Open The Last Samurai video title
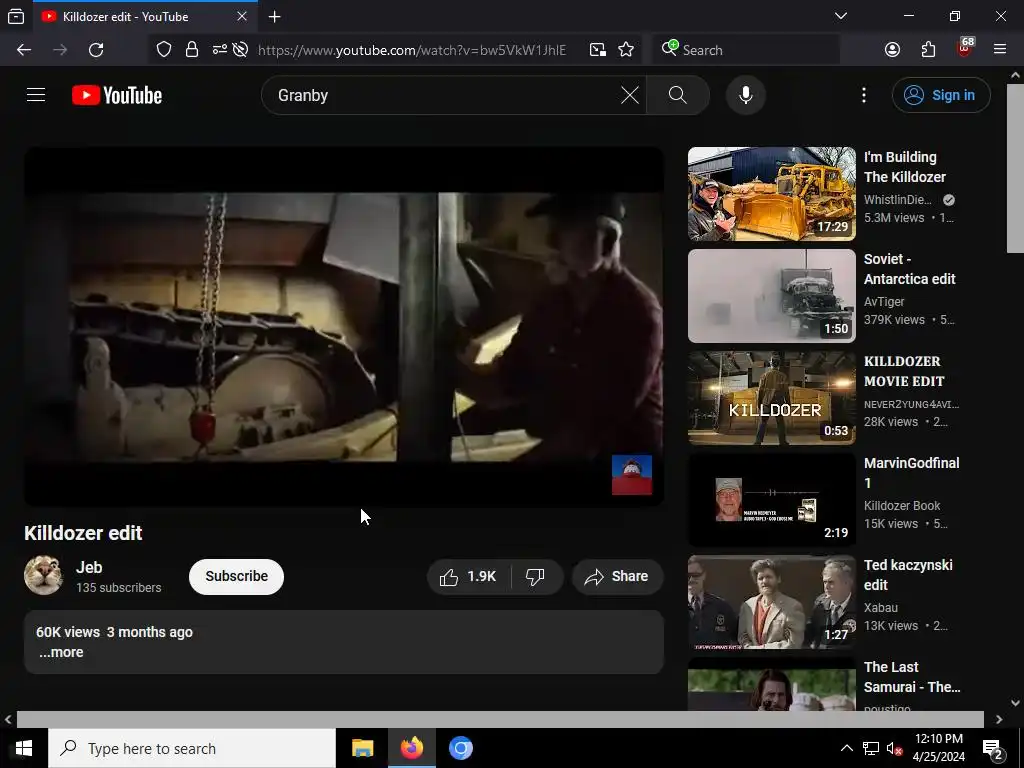The height and width of the screenshot is (768, 1024). 912,677
